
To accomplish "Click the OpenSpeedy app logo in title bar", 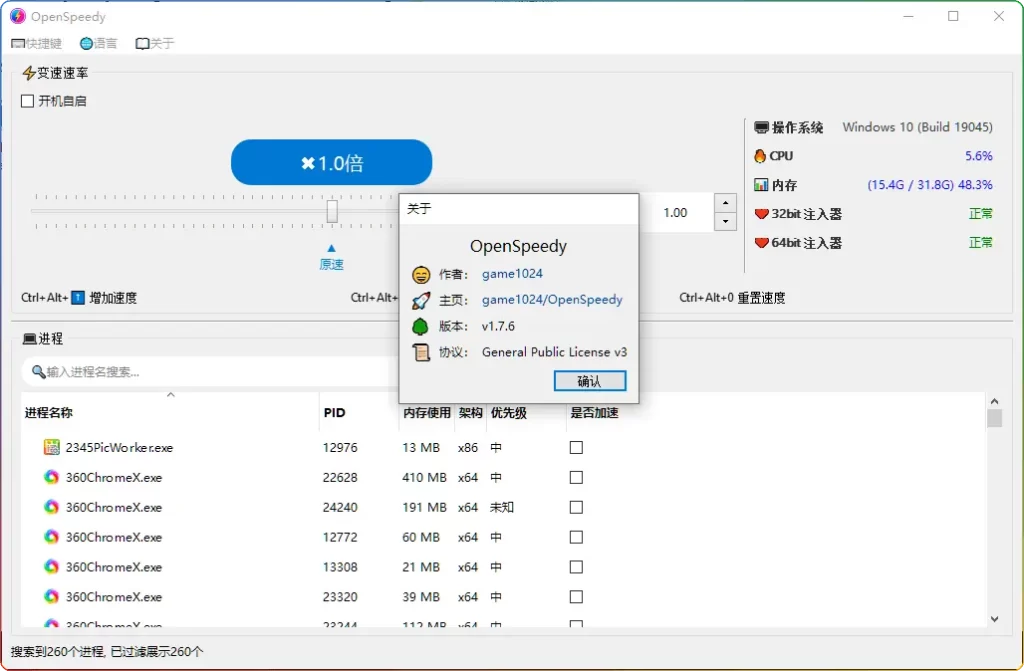I will pyautogui.click(x=18, y=16).
